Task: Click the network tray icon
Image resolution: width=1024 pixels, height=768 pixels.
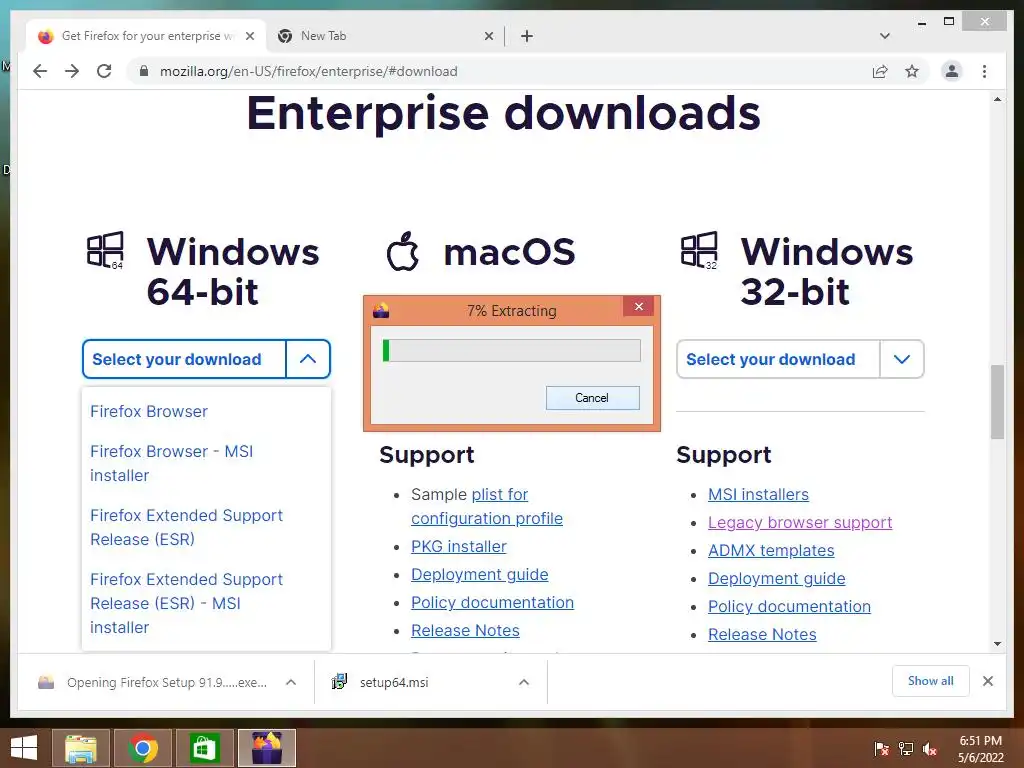Action: [x=906, y=749]
